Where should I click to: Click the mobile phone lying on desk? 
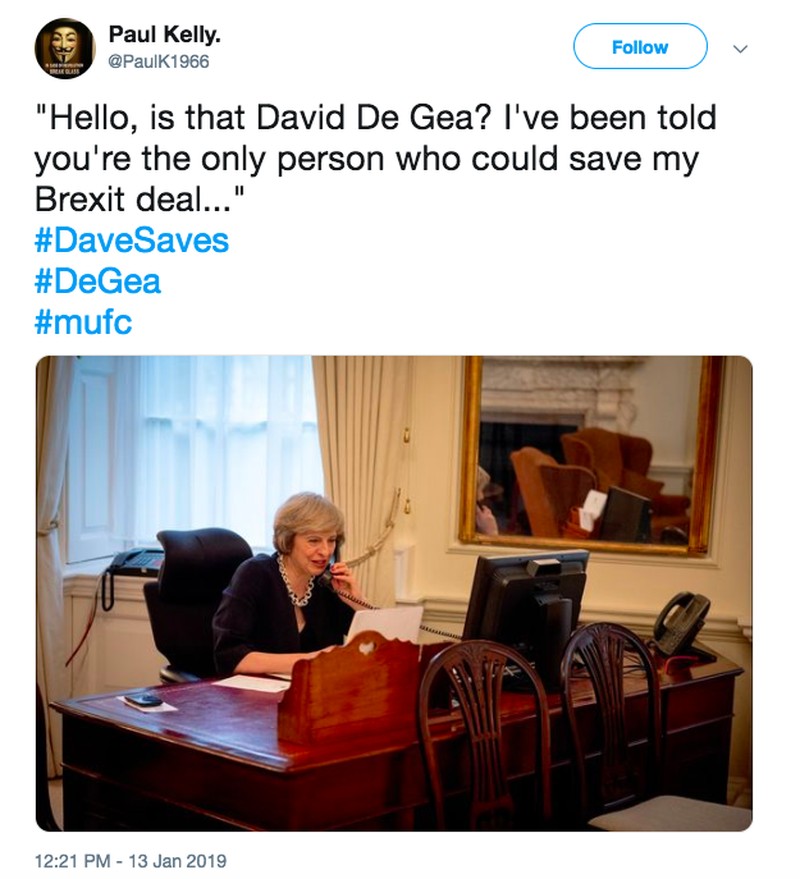coord(146,699)
